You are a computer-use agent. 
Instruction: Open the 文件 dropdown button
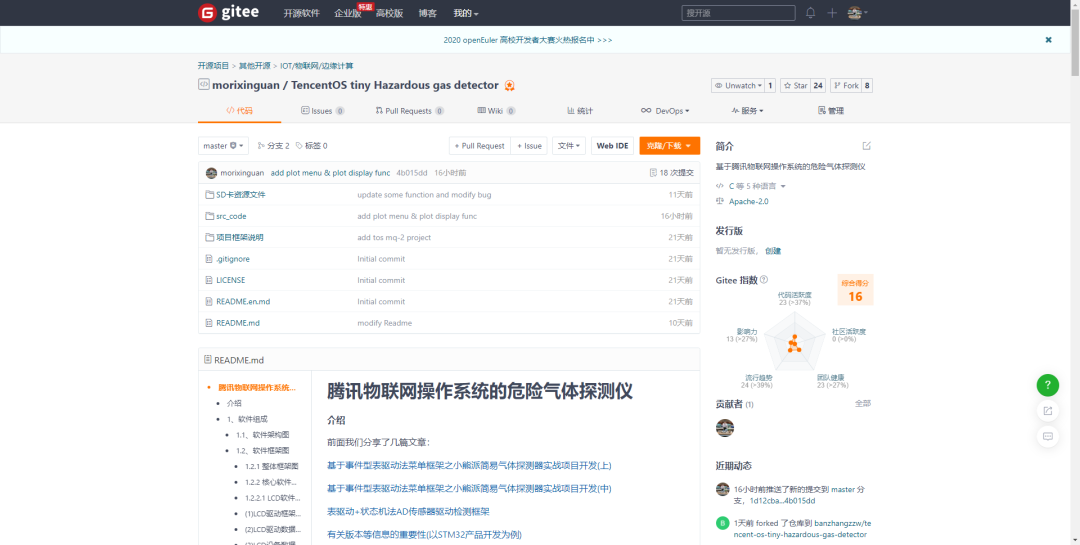pyautogui.click(x=569, y=146)
